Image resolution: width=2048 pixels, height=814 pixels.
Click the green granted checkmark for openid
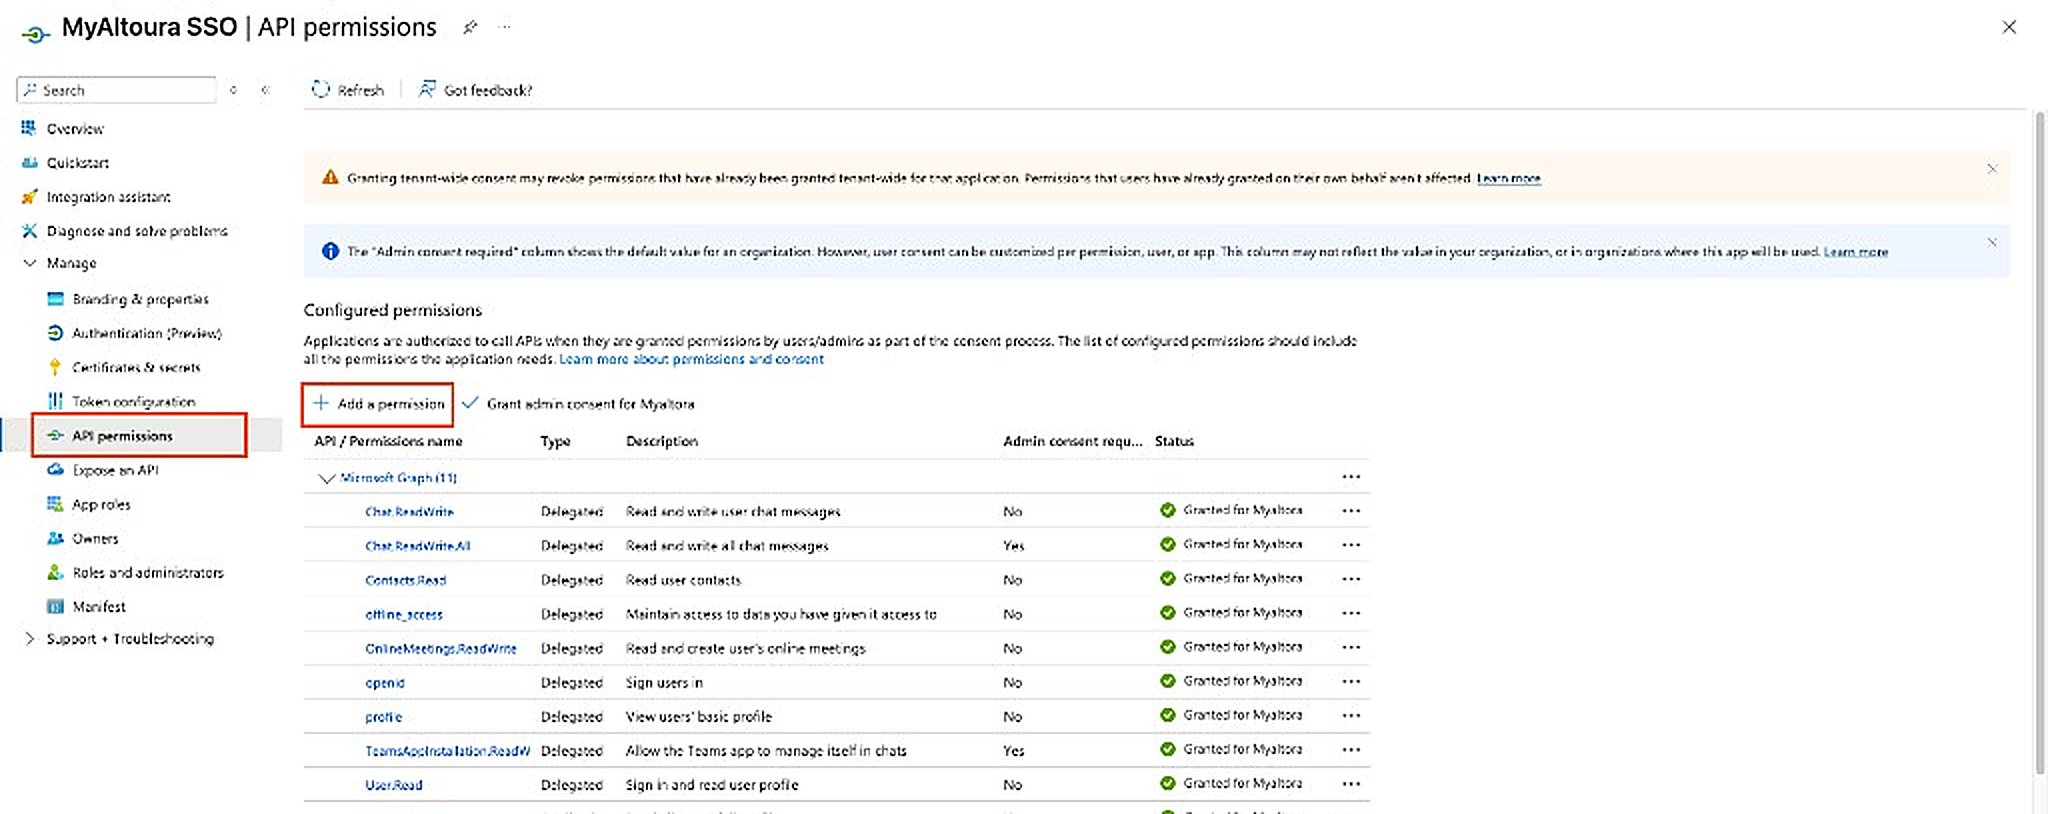pyautogui.click(x=1167, y=681)
